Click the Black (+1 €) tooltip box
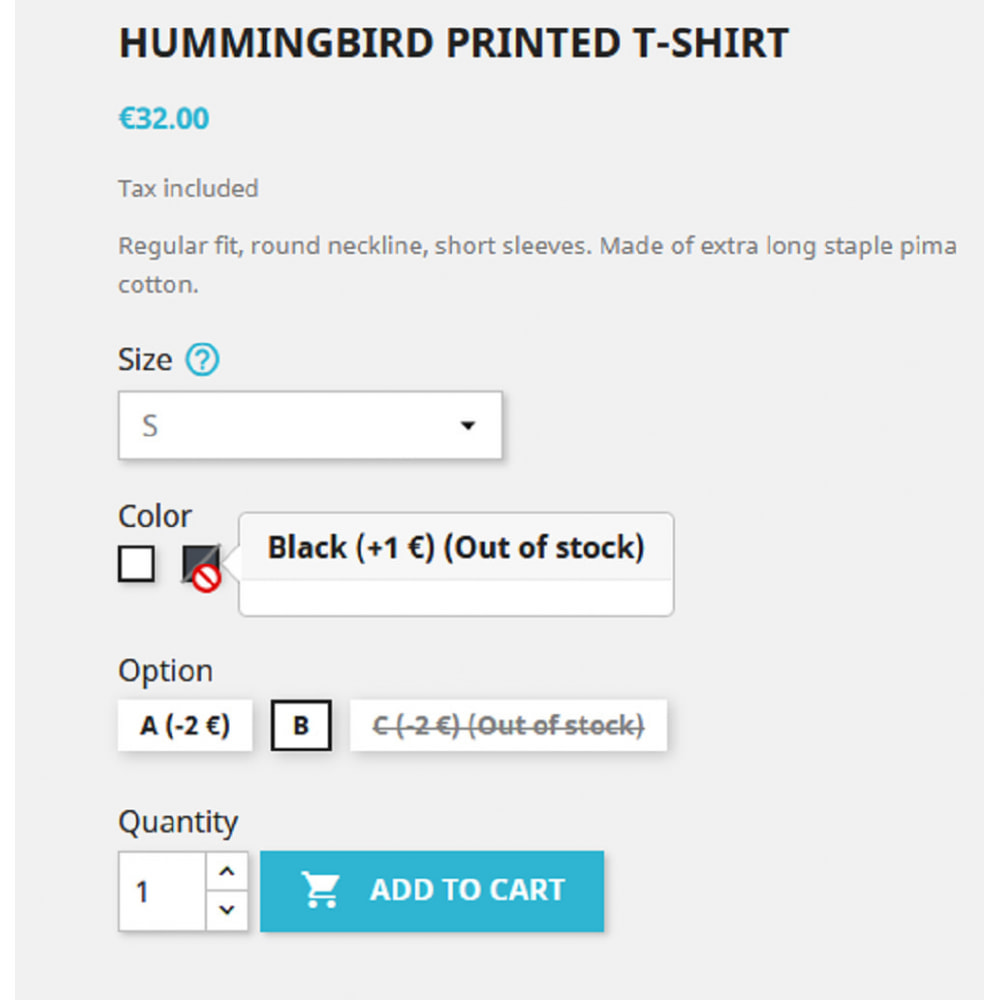The height and width of the screenshot is (1000, 1000). point(456,564)
